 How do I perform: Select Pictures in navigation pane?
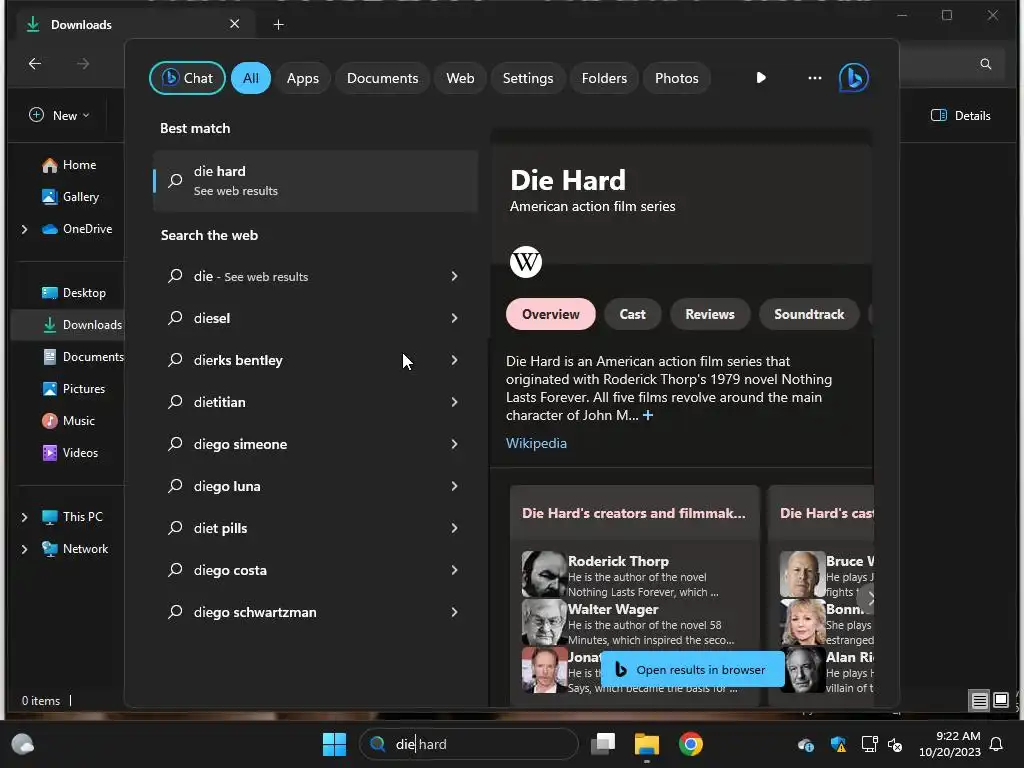(73, 389)
